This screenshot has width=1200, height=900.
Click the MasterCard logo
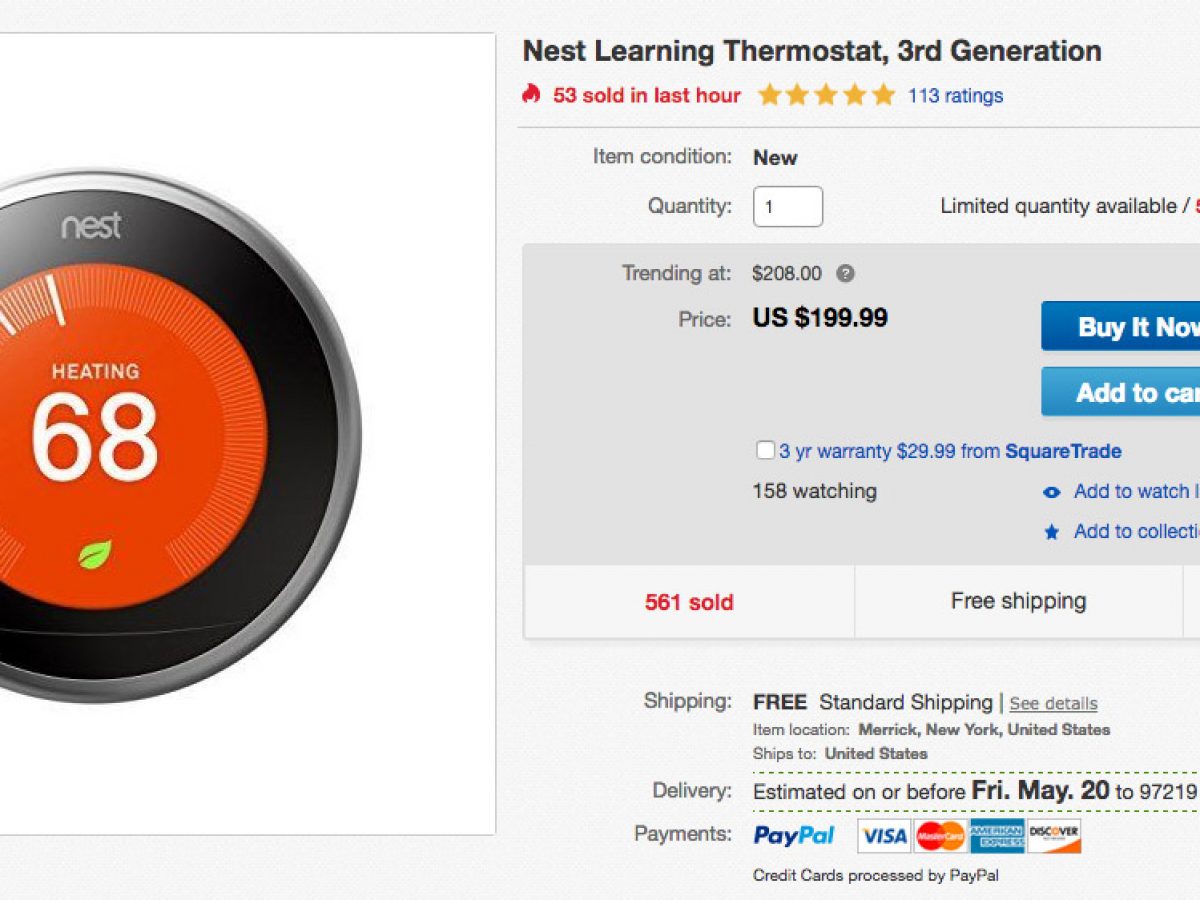940,835
